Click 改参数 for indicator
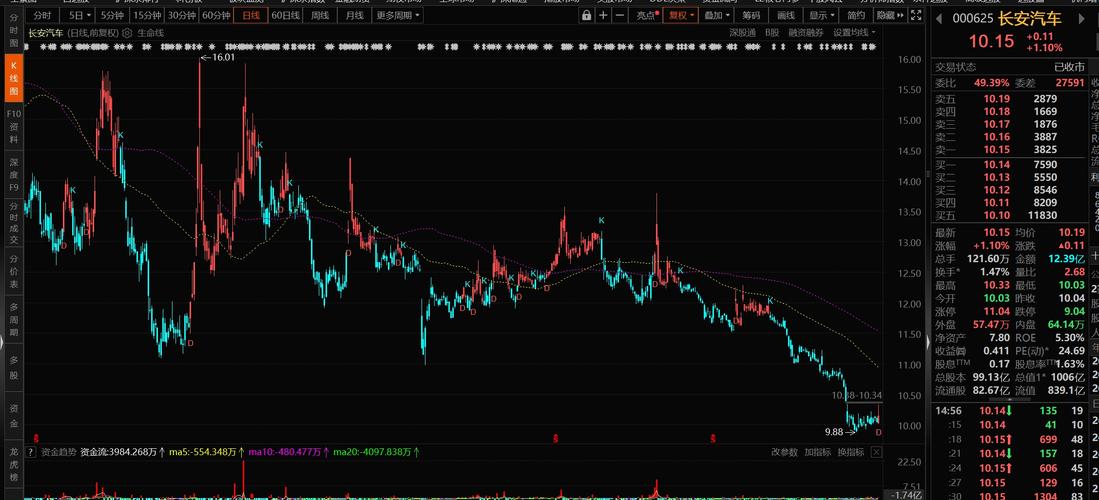 click(x=784, y=452)
